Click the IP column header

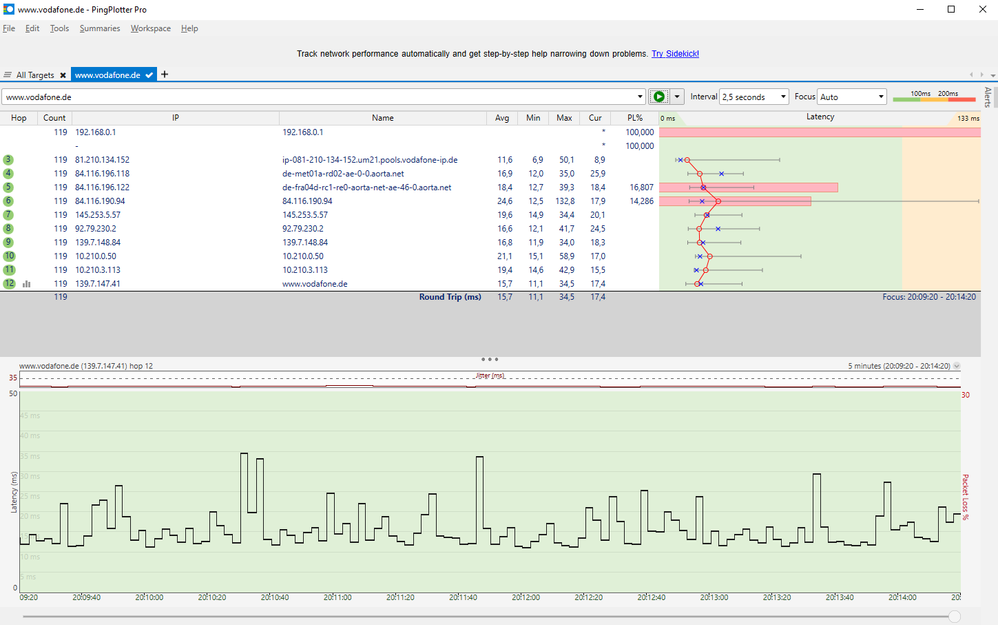click(176, 118)
